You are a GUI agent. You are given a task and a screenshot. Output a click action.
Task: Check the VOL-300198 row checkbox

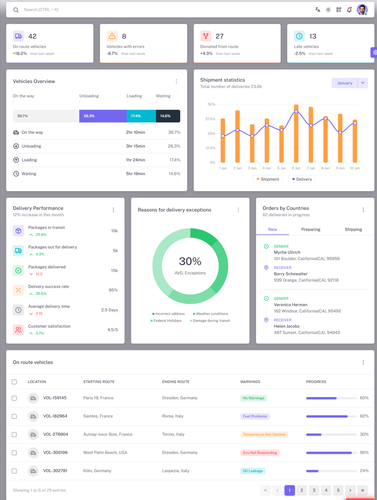[14, 453]
